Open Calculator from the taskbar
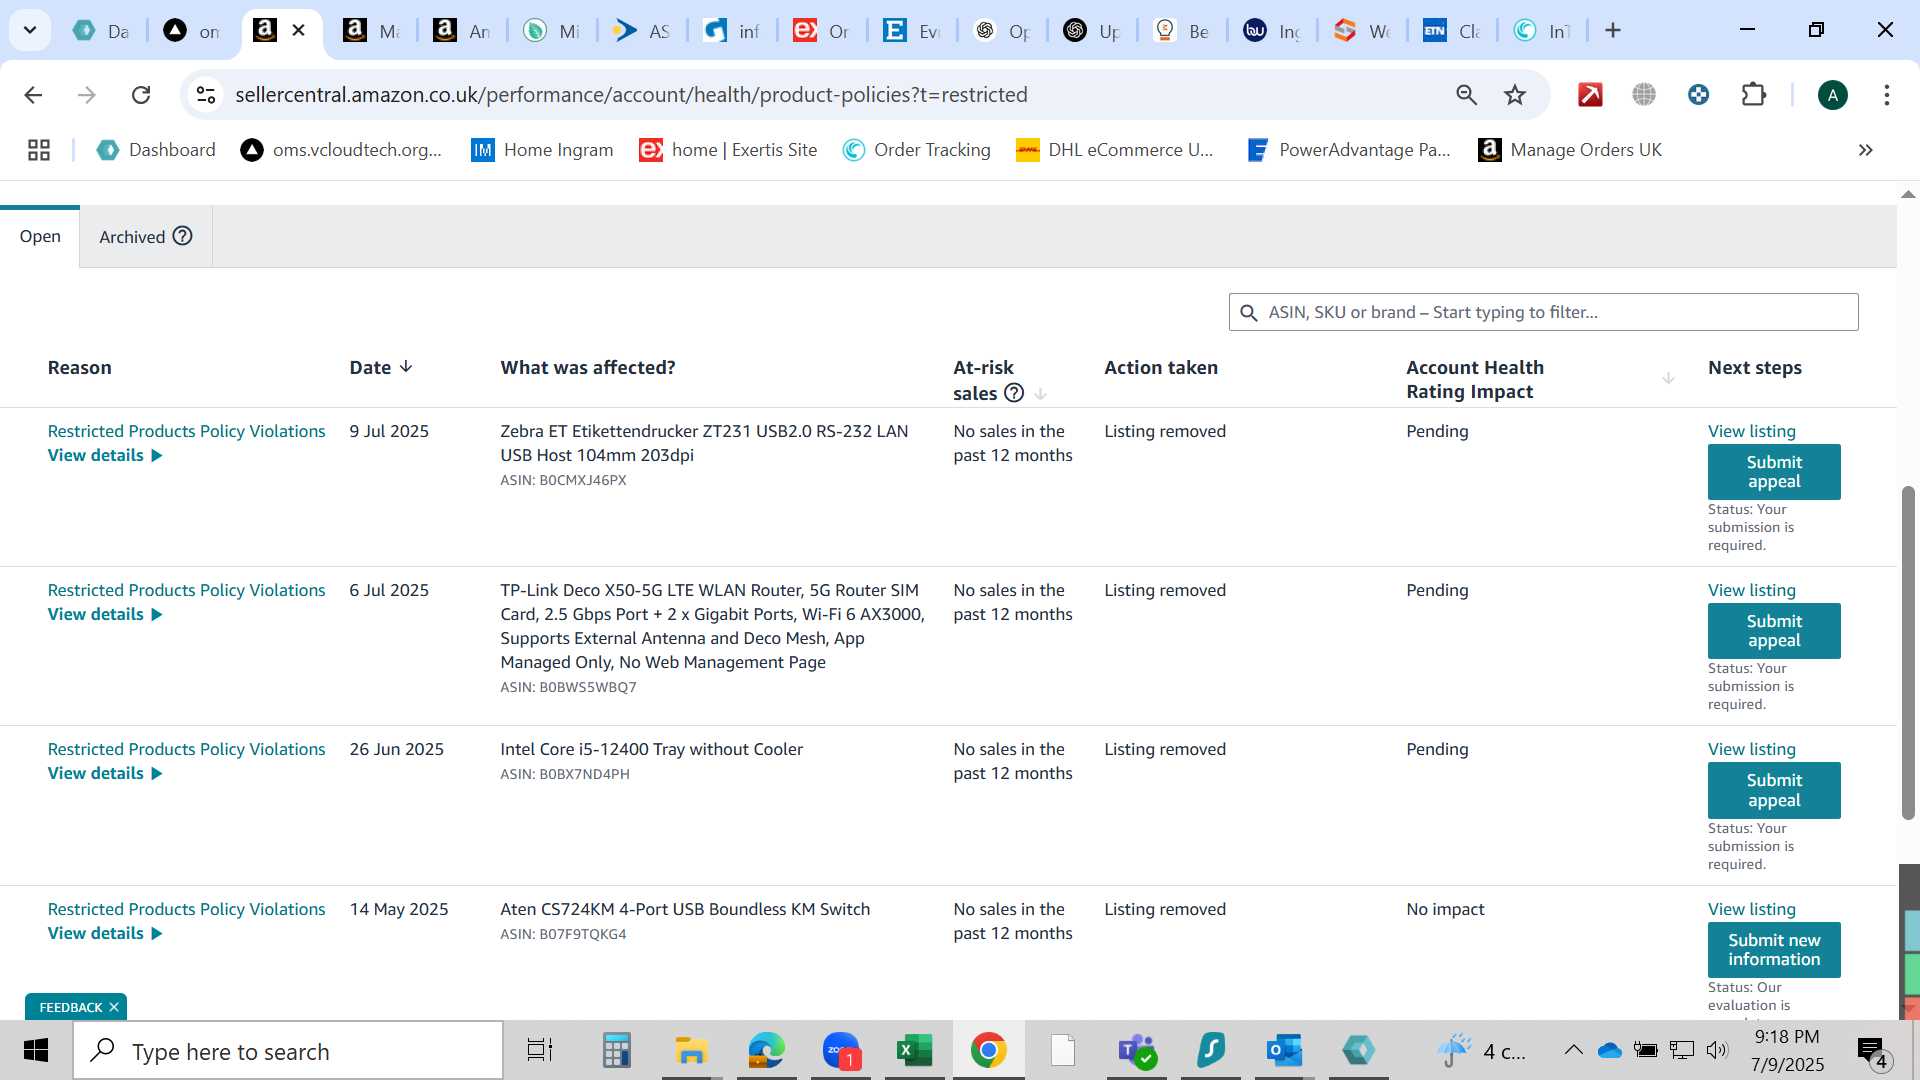Image resolution: width=1920 pixels, height=1080 pixels. (x=616, y=1050)
